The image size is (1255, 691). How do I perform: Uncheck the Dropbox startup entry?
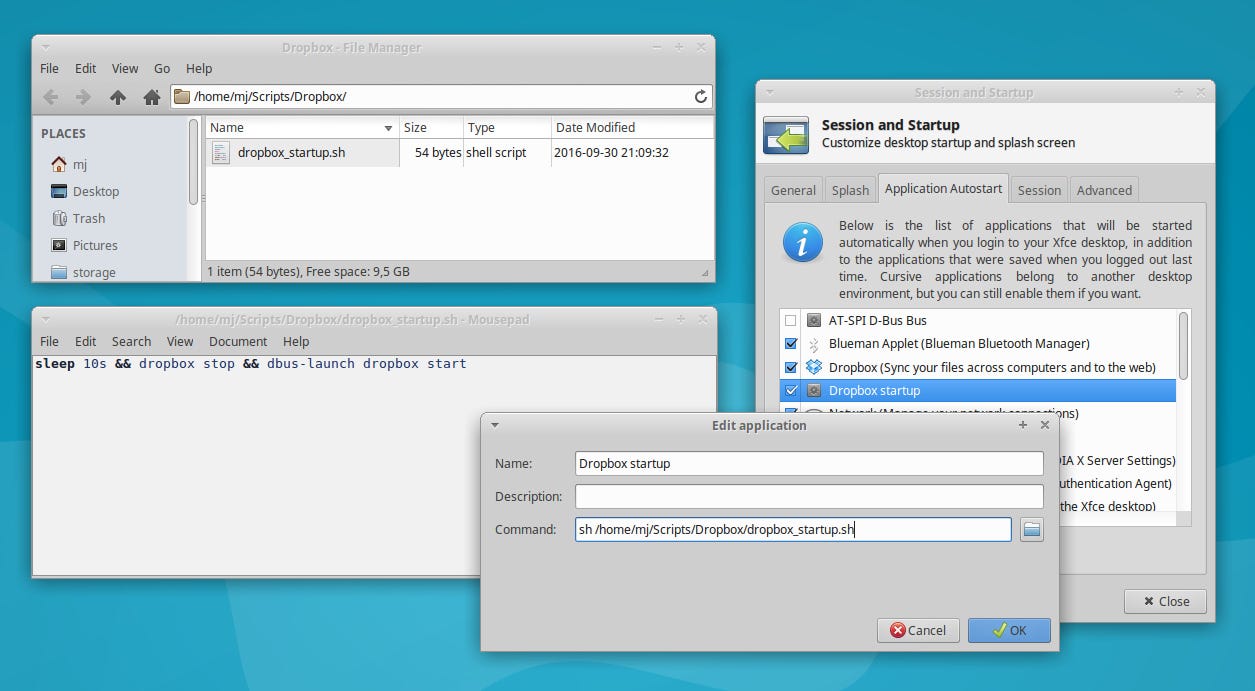(791, 390)
